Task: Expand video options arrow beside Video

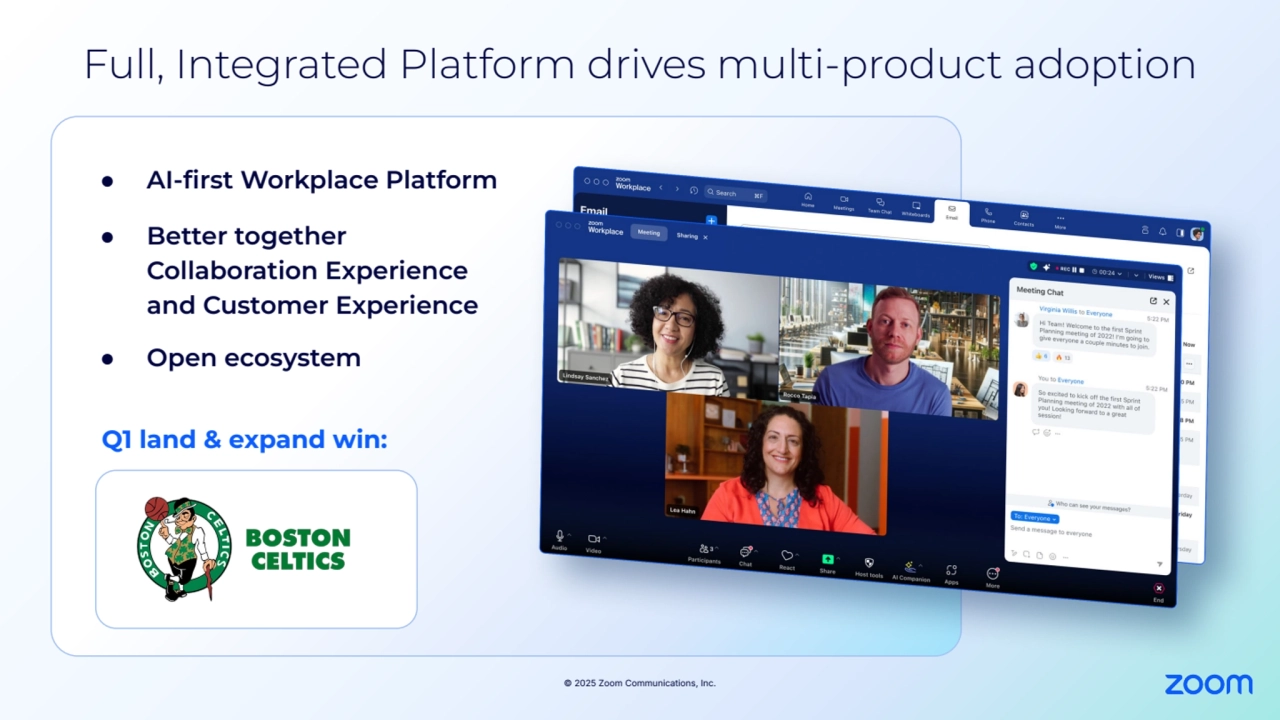Action: 604,538
